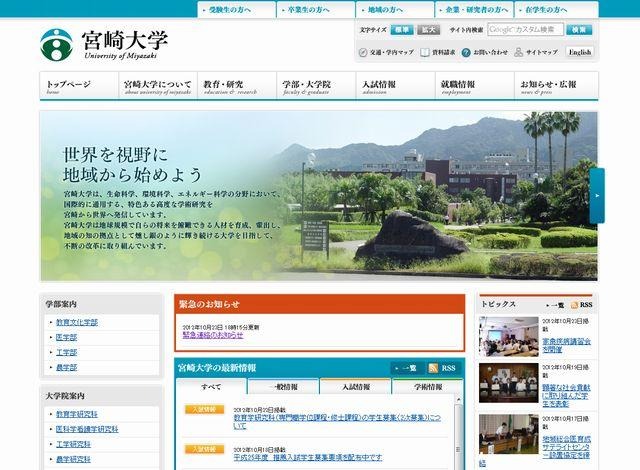
Task: Click the University of Miyazaki logo
Action: pyautogui.click(x=104, y=44)
